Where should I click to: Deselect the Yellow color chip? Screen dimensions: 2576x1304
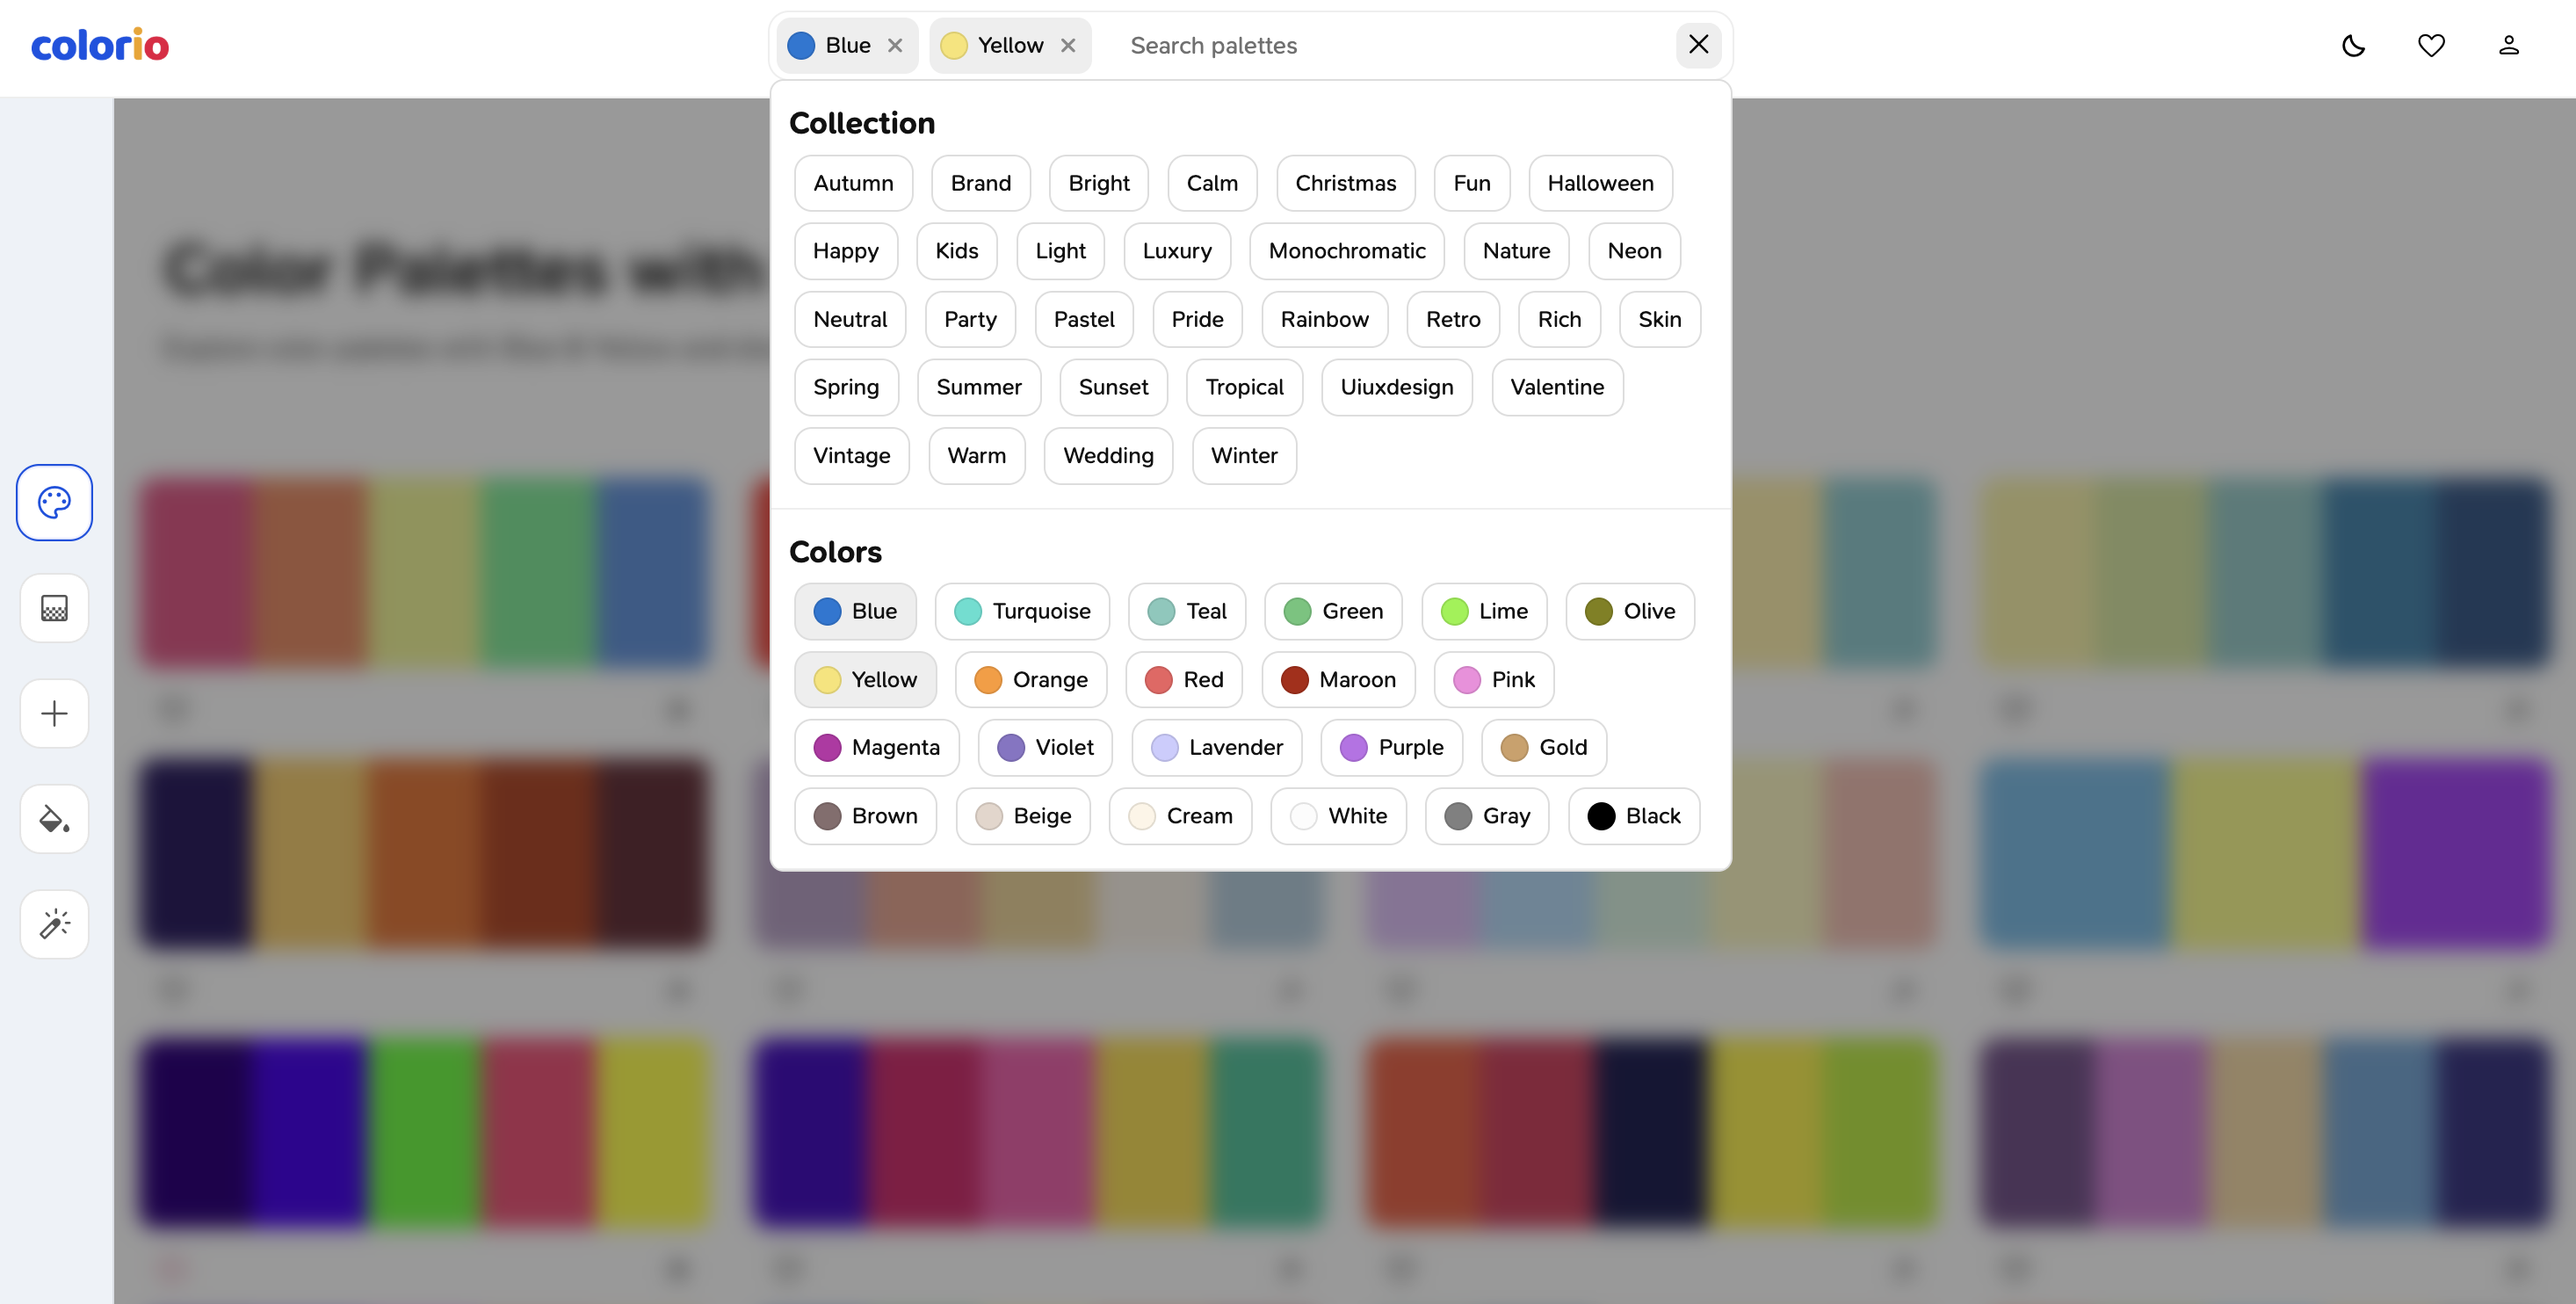pos(865,679)
